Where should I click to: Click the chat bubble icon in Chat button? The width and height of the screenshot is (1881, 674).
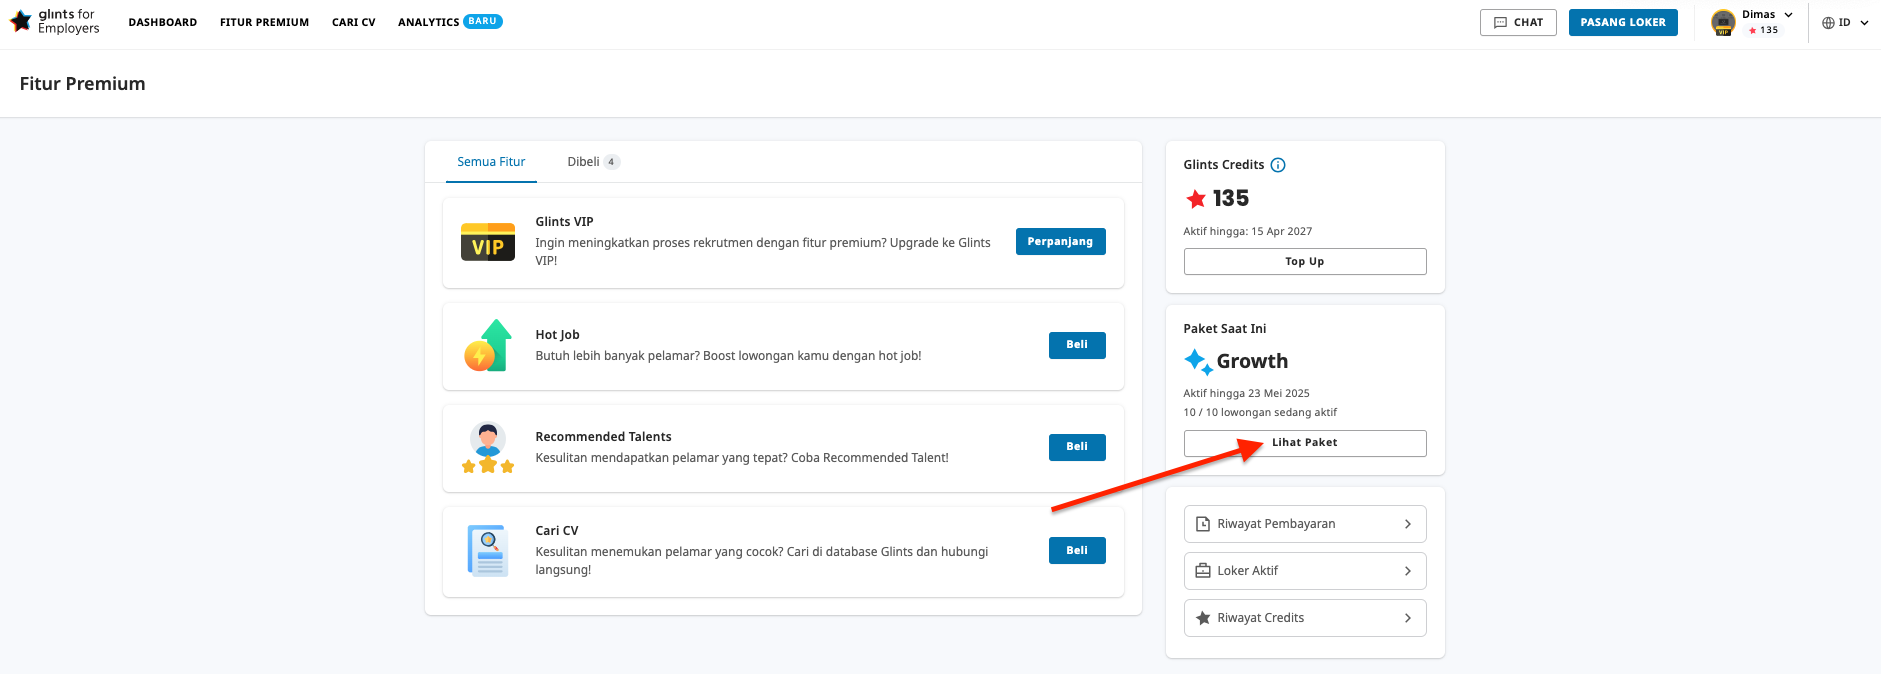(x=1500, y=22)
